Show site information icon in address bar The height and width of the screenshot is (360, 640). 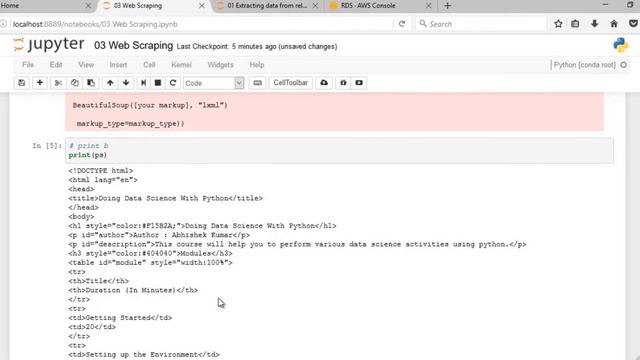click(3, 24)
